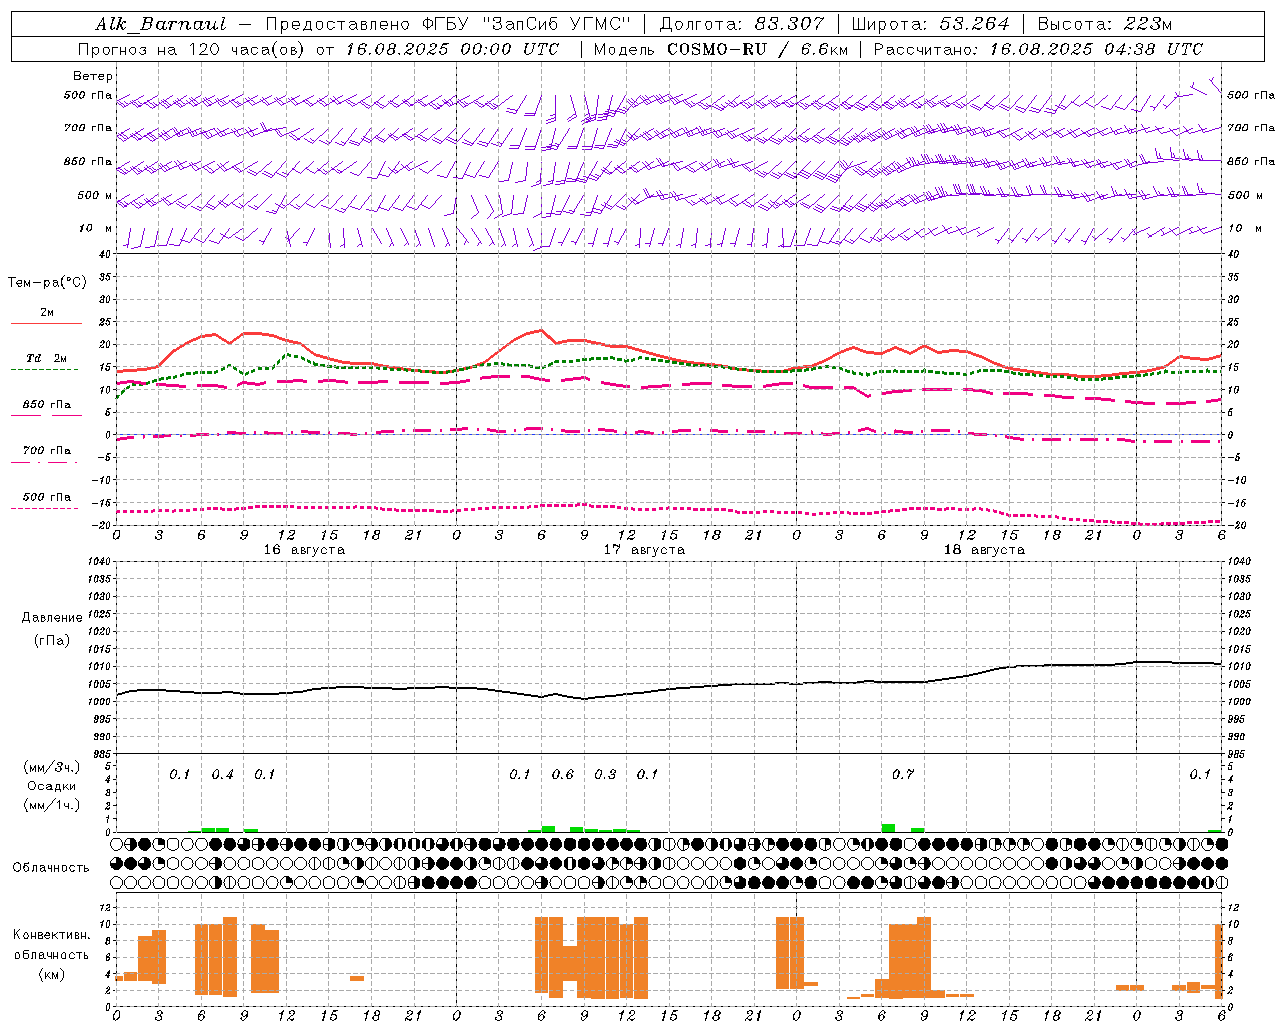The width and height of the screenshot is (1280, 1024).
Task: Click the calculated time 16.08.2025 04:38 UTC
Action: tap(1096, 49)
